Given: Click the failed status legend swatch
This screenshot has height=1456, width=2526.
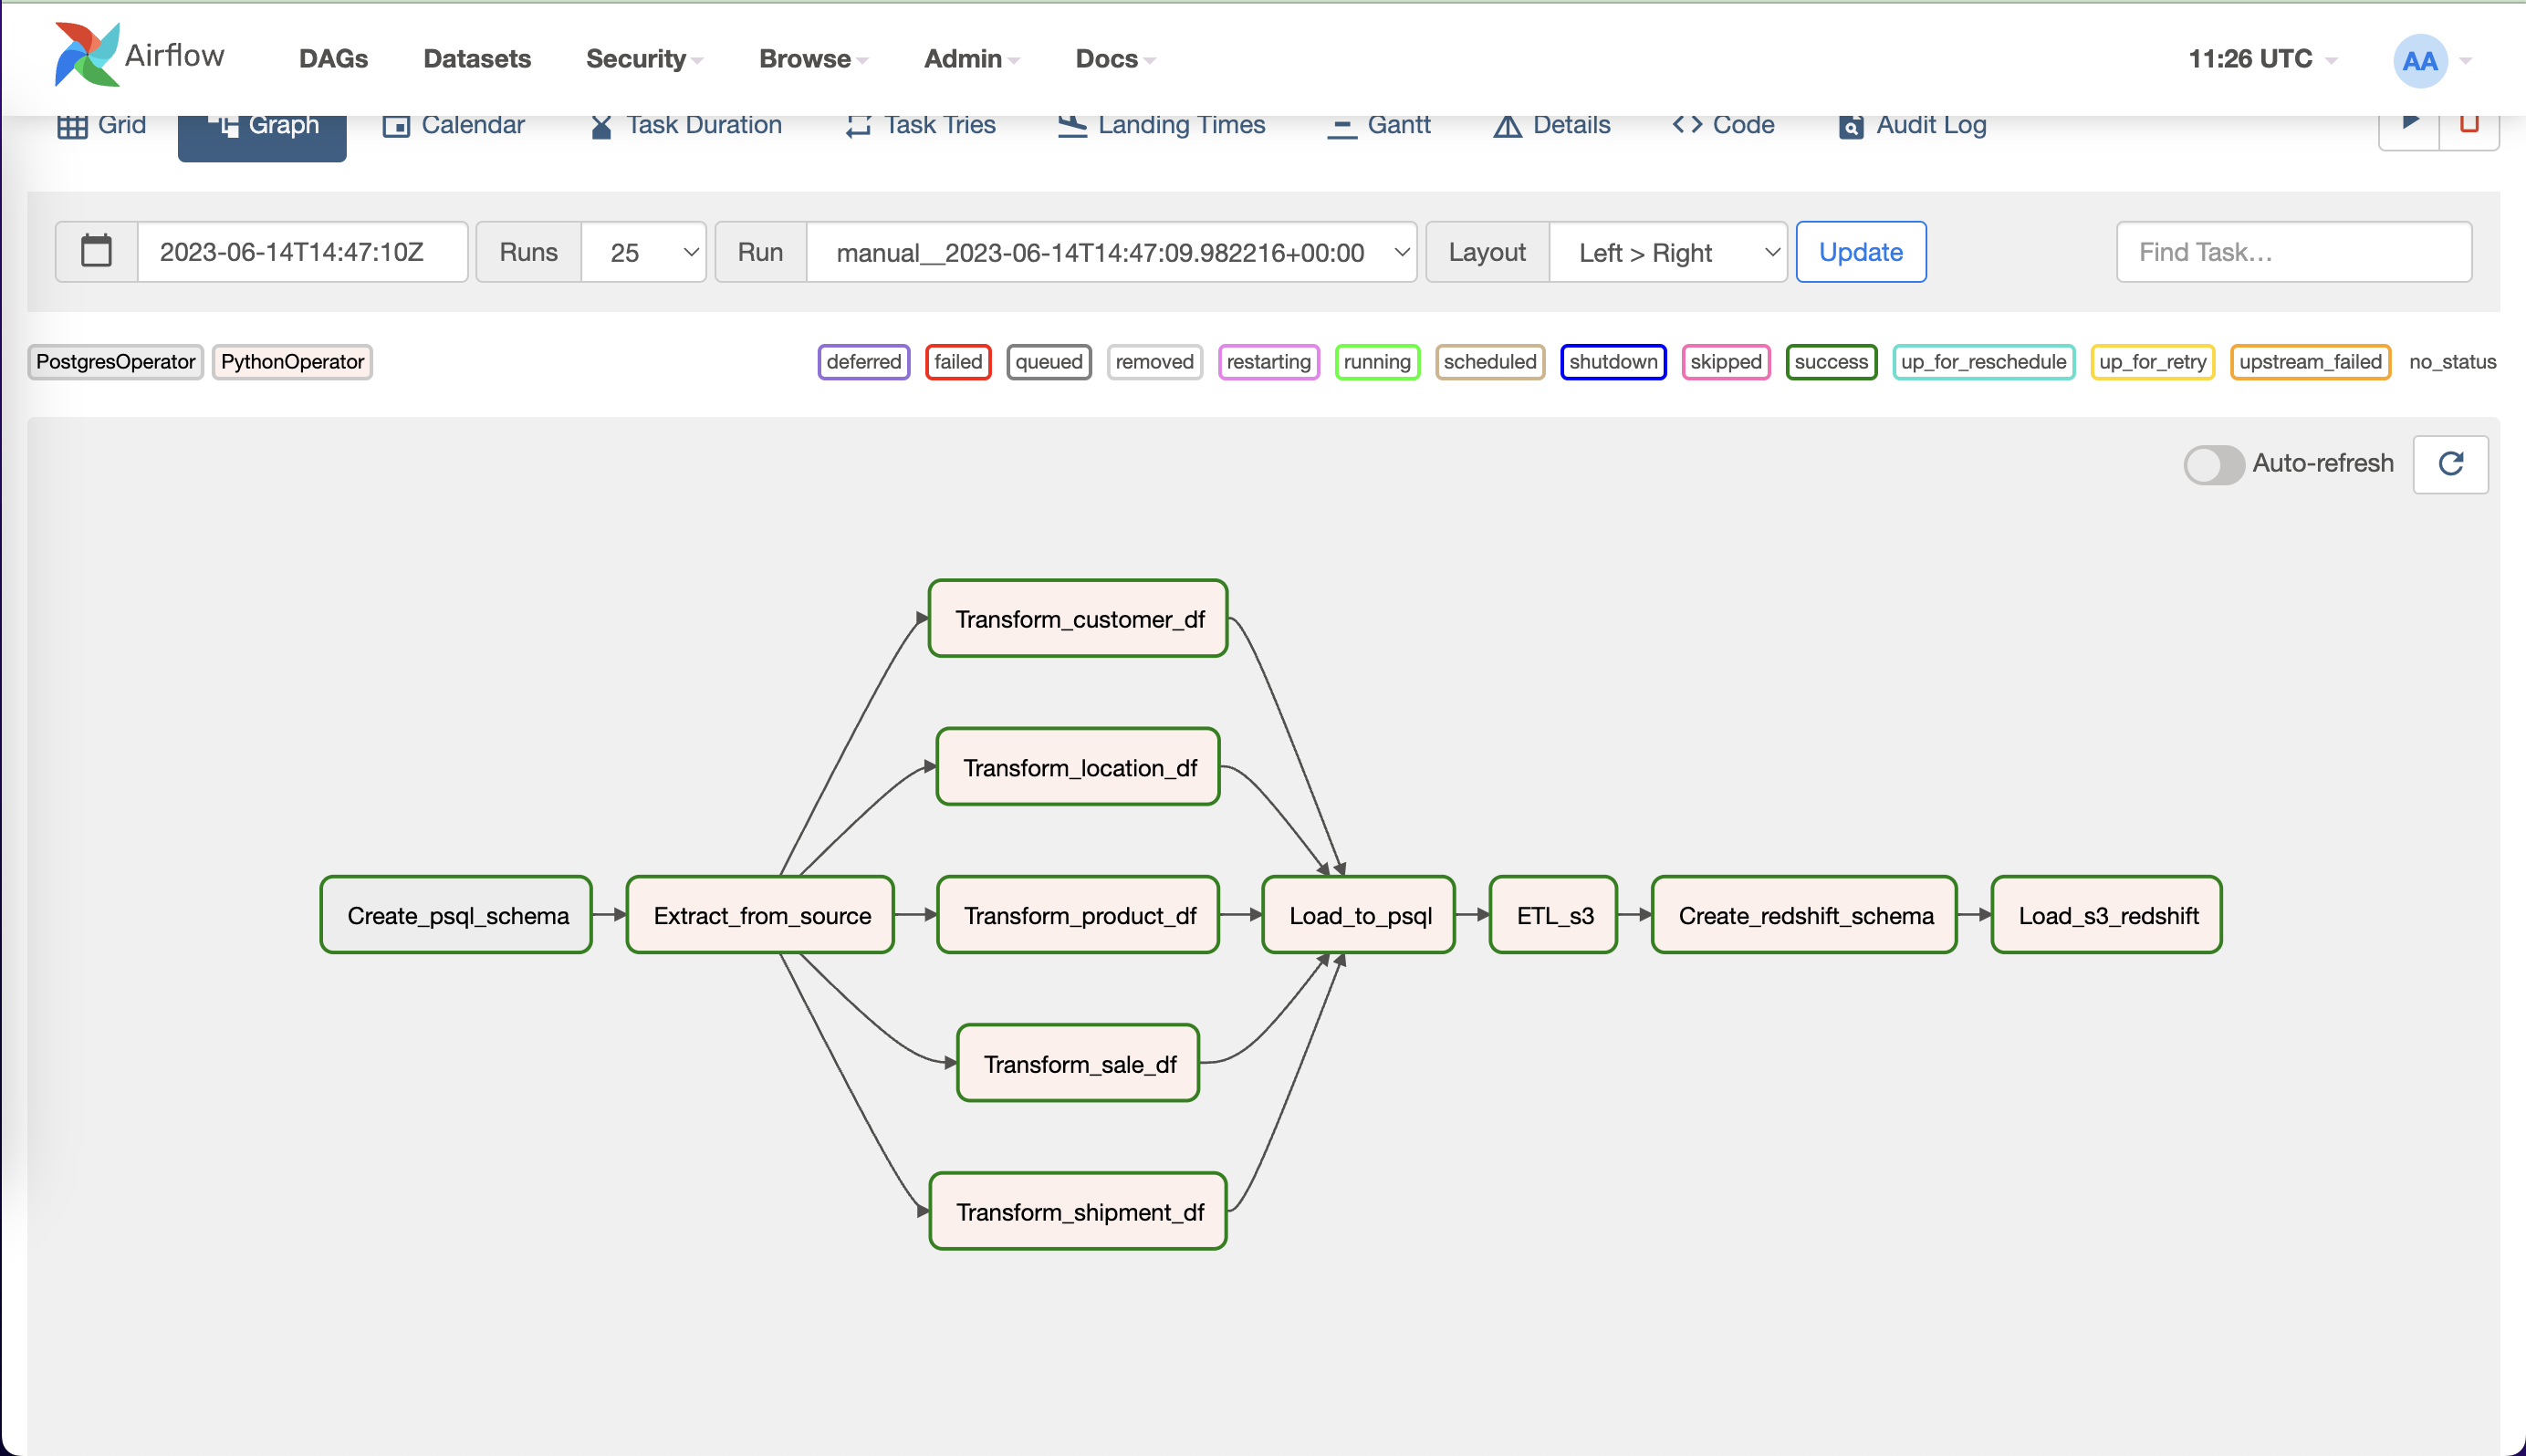Looking at the screenshot, I should [x=957, y=362].
